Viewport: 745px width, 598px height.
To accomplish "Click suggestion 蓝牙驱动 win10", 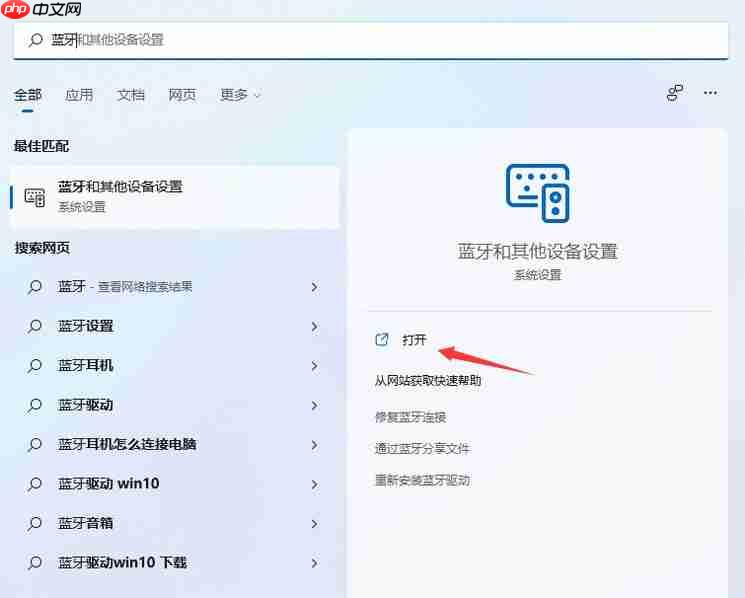I will pos(108,484).
